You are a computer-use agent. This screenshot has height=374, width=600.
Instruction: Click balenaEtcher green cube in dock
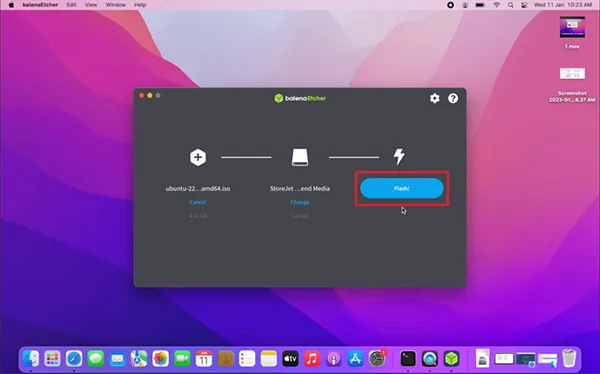pos(452,359)
